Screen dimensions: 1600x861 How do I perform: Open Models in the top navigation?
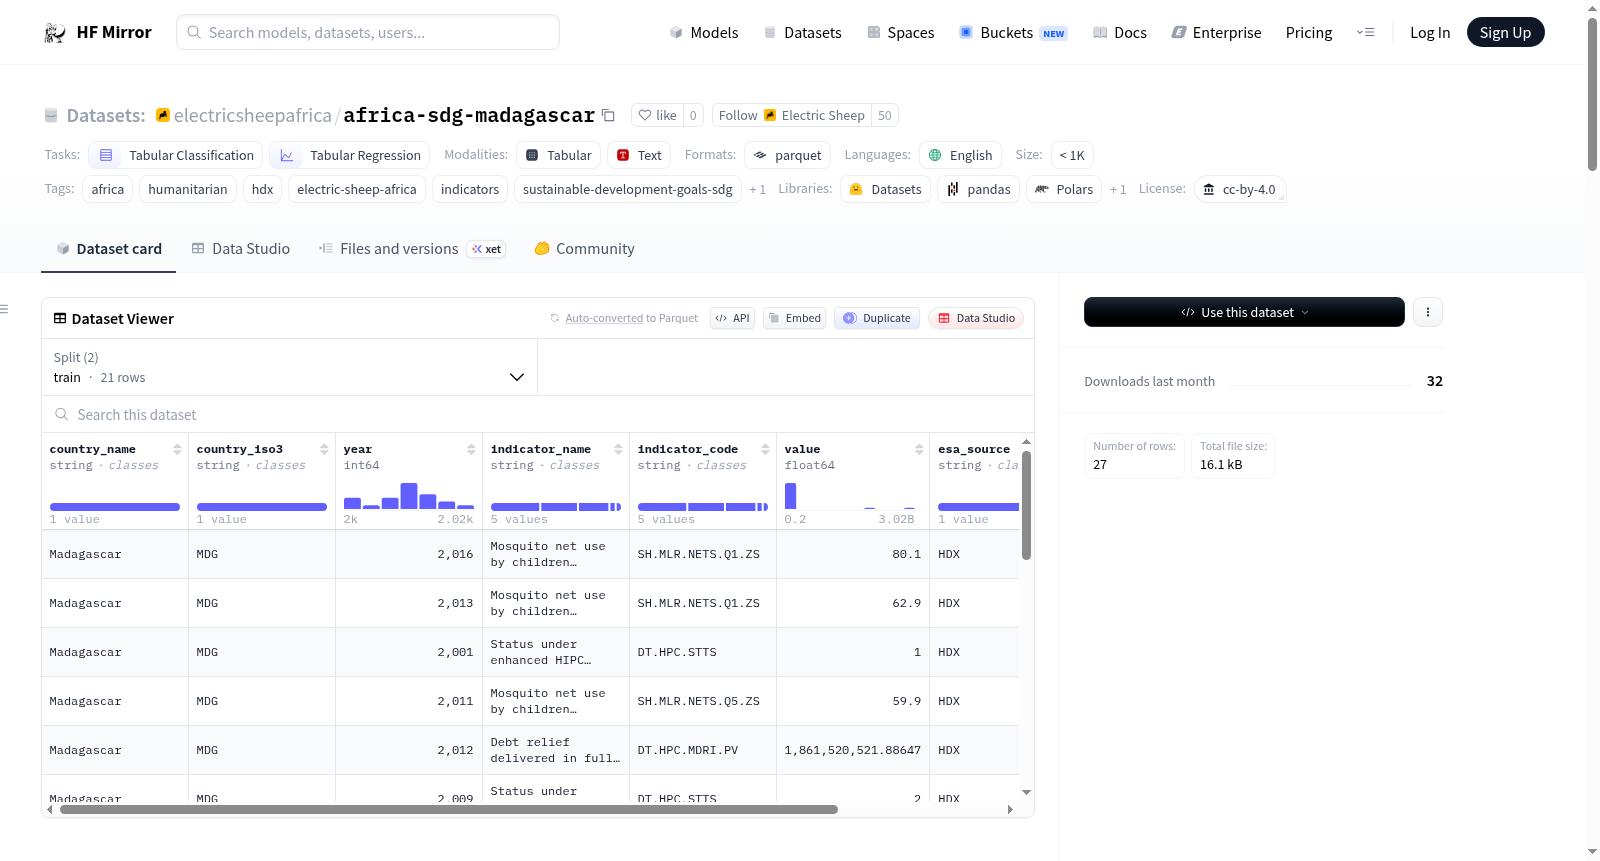click(x=704, y=33)
